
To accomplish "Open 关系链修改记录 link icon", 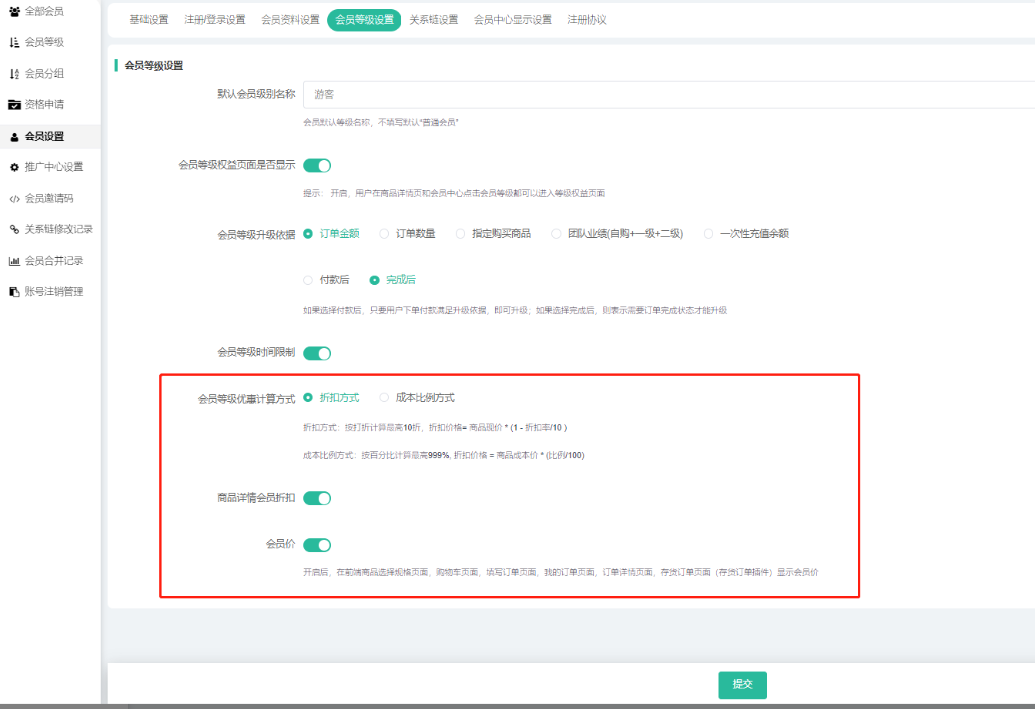I will tap(14, 229).
